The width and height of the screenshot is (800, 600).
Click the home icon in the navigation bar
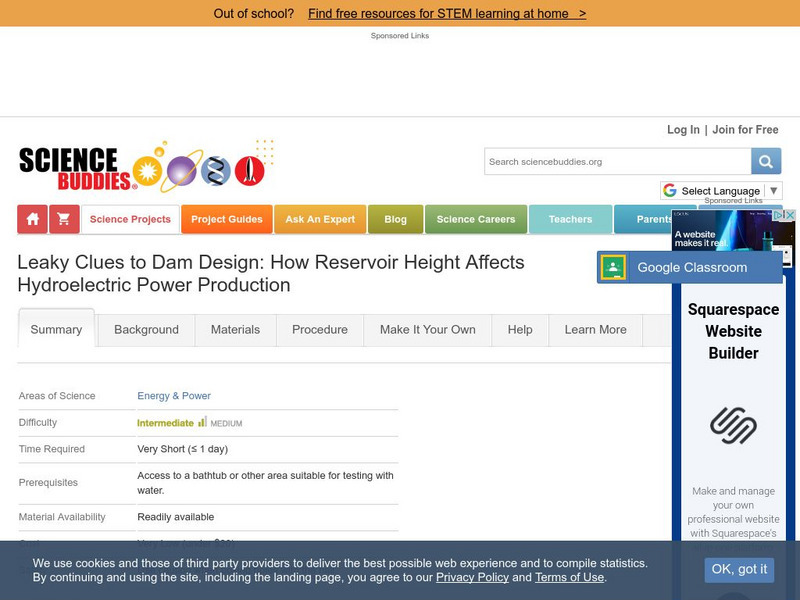point(33,219)
